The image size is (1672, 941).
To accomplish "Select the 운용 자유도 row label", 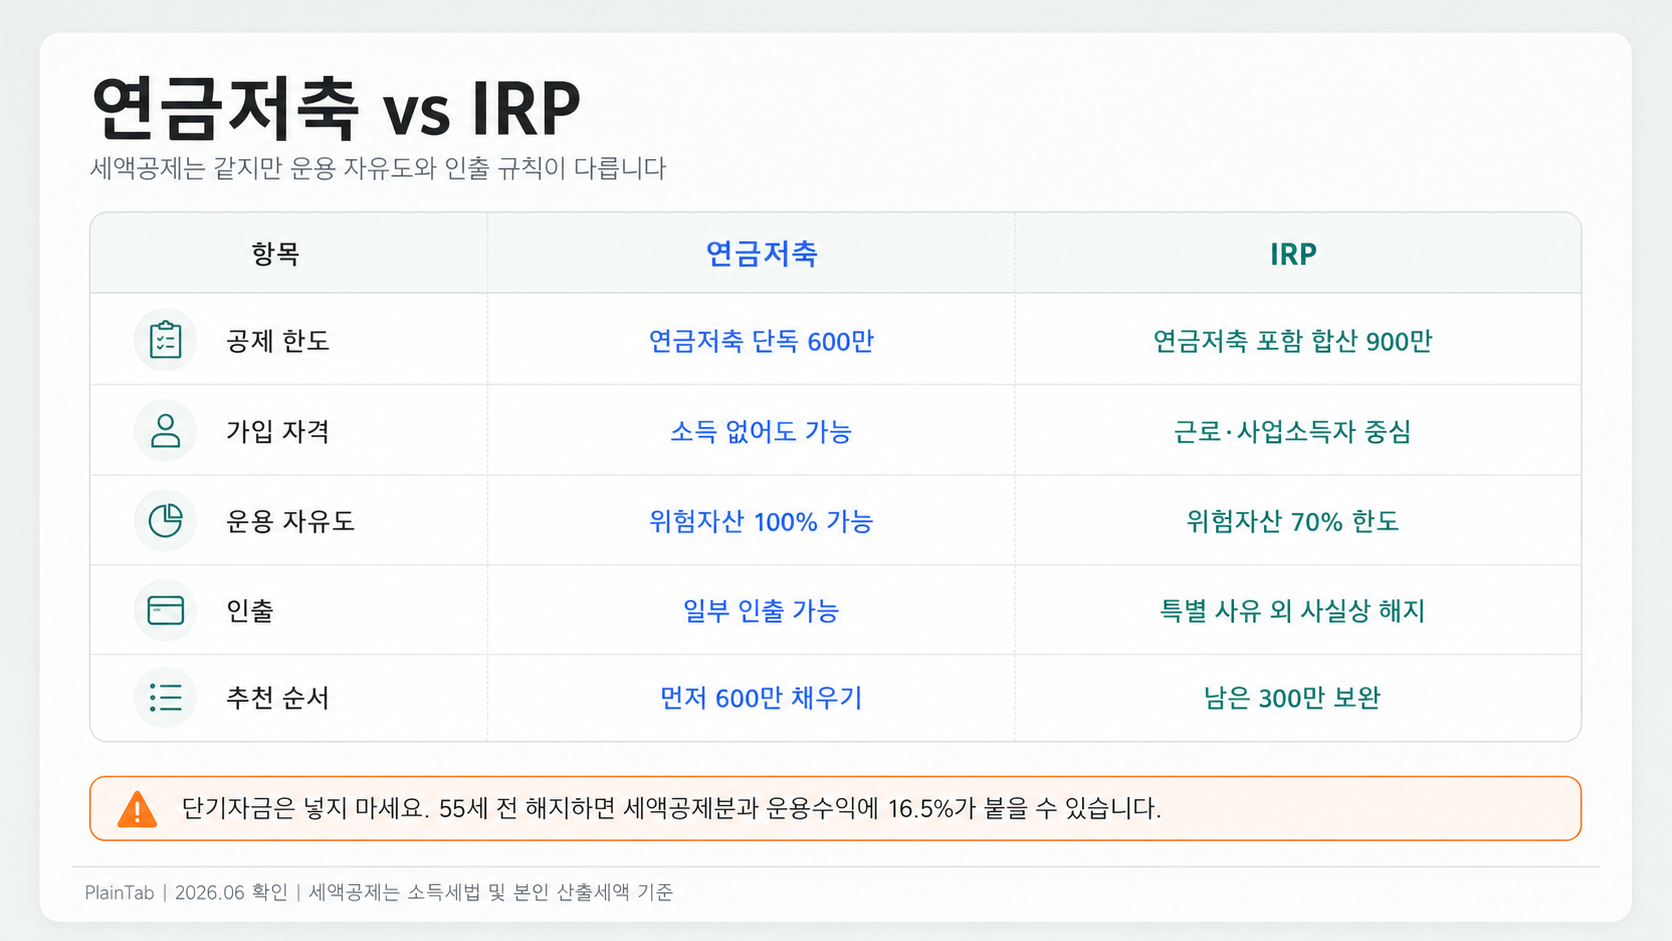I will click(x=291, y=521).
